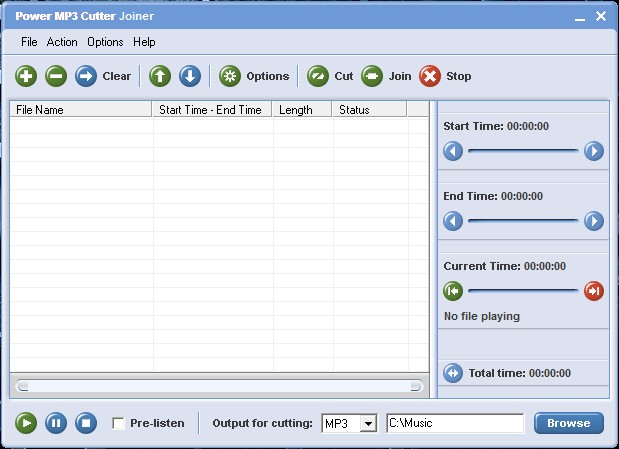Viewport: 619px width, 449px height.
Task: Open the Options menu
Action: click(x=105, y=42)
